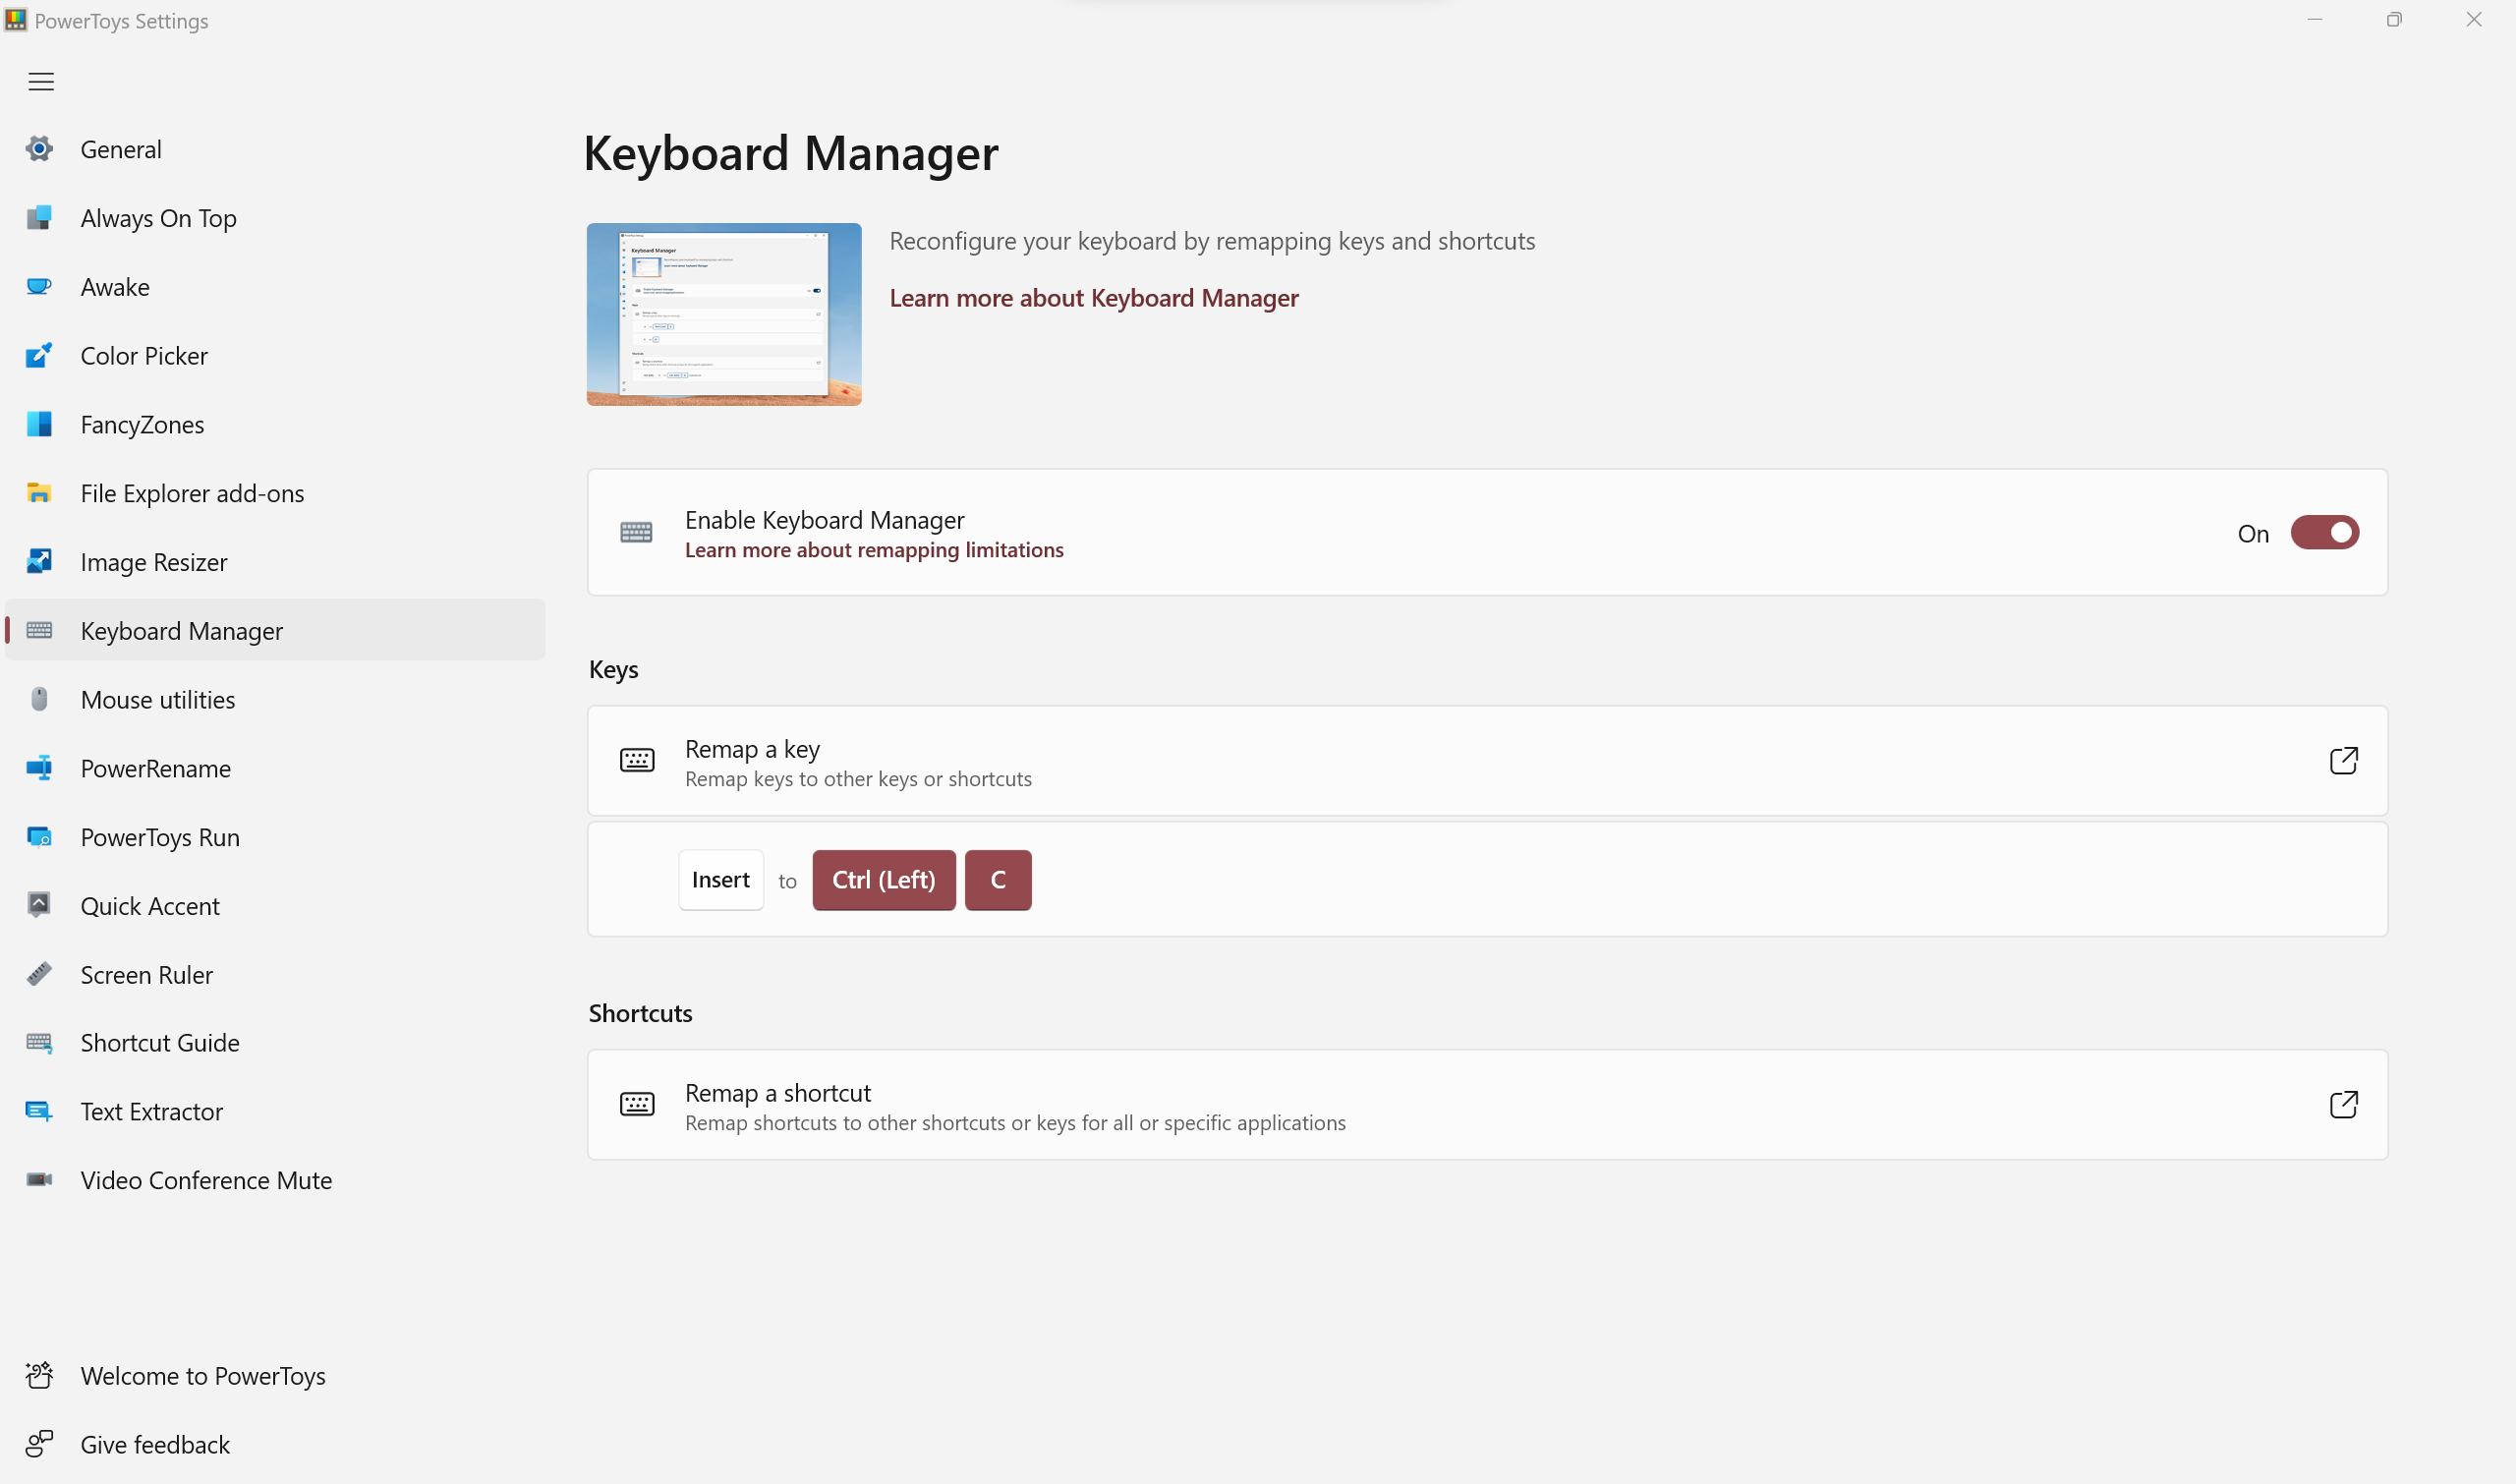The width and height of the screenshot is (2516, 1484).
Task: Open the Mouse utilities icon
Action: click(39, 699)
